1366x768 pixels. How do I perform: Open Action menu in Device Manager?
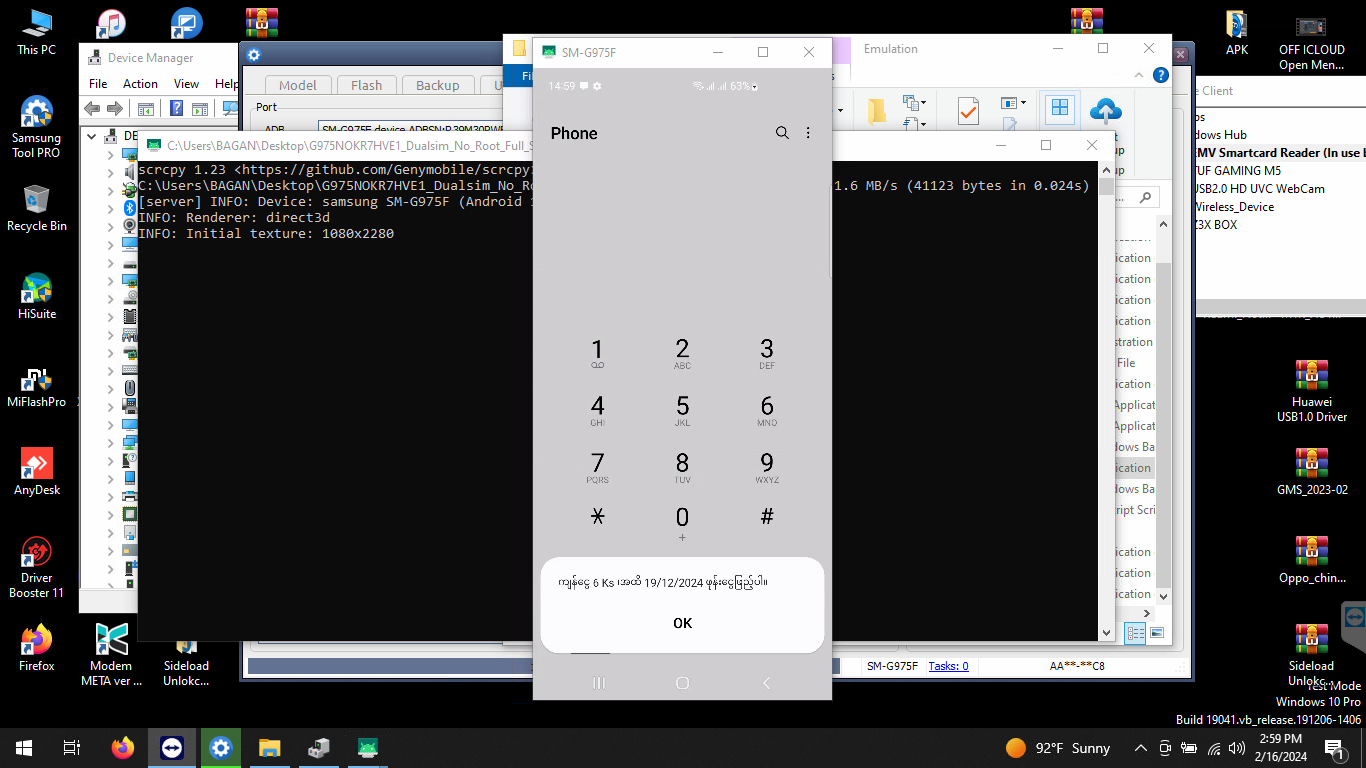point(140,84)
